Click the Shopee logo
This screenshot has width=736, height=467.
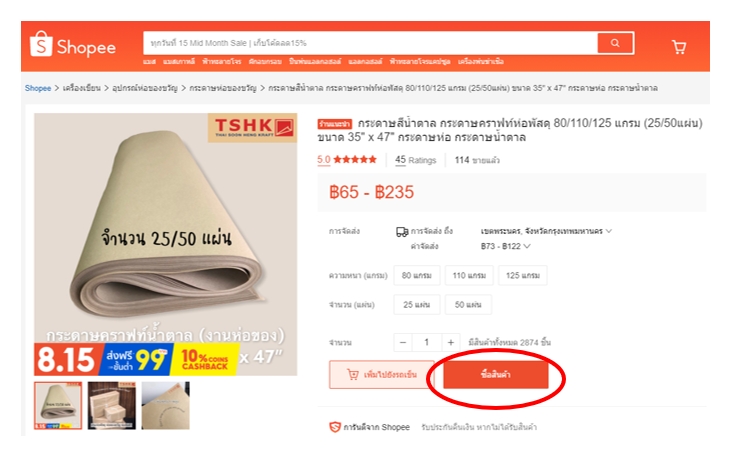(x=73, y=46)
